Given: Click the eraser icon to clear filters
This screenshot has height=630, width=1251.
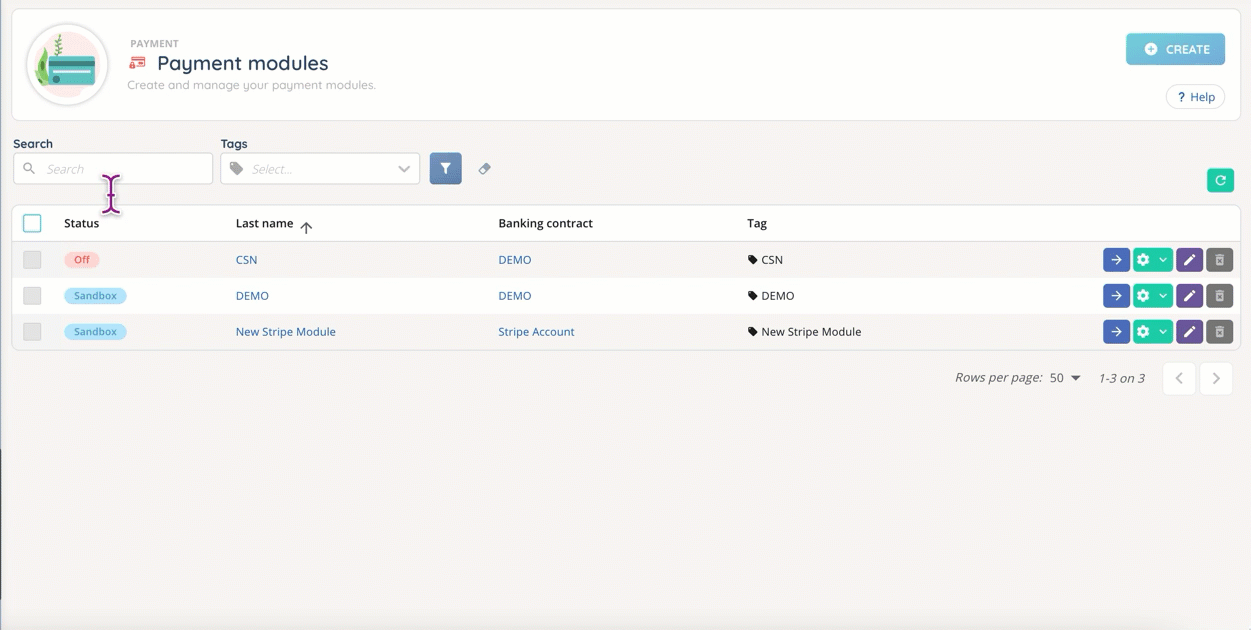Looking at the screenshot, I should (x=485, y=169).
